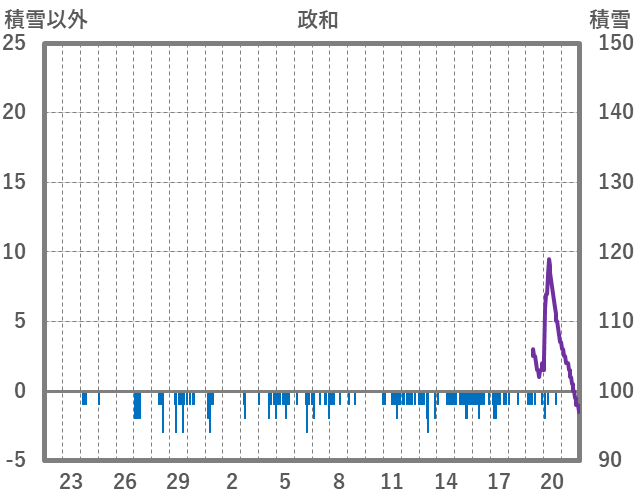Click the left axis tick value 10
Viewport: 636px width, 501px height.
click(14, 251)
